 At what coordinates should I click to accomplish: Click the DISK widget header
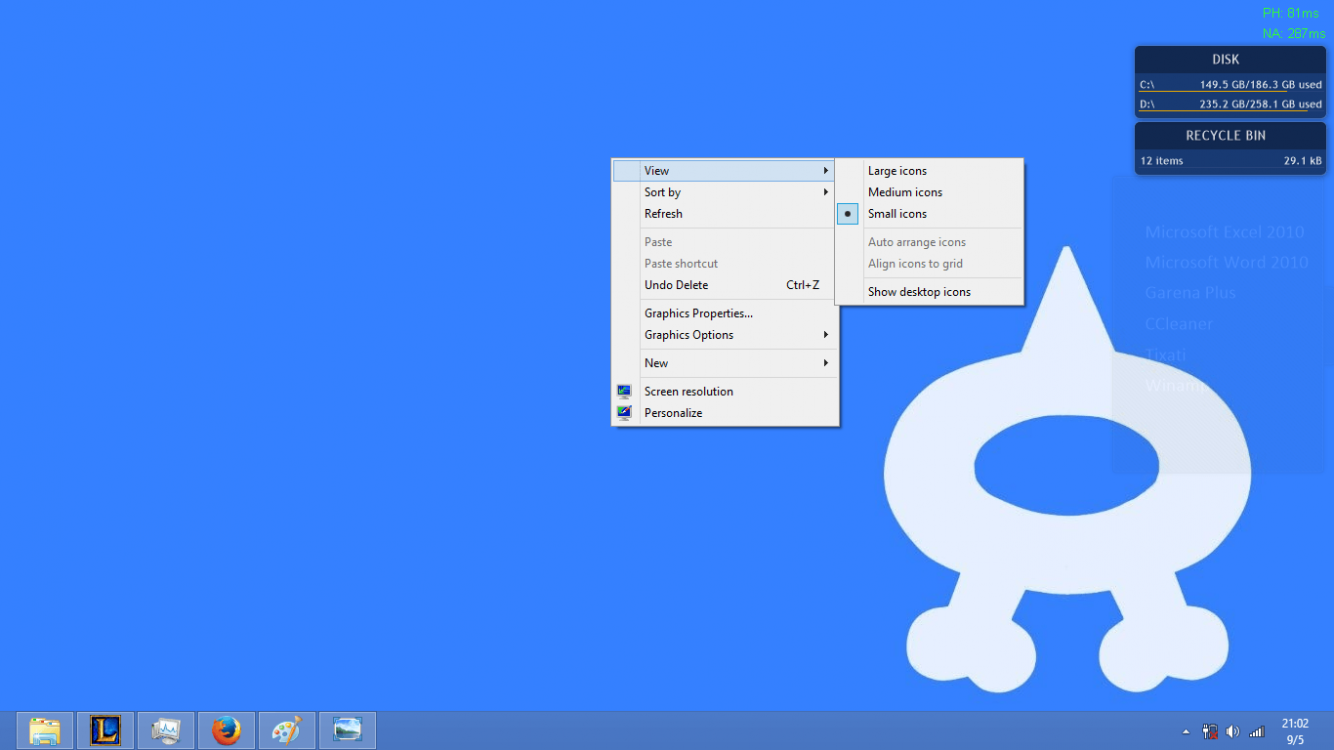tap(1230, 60)
